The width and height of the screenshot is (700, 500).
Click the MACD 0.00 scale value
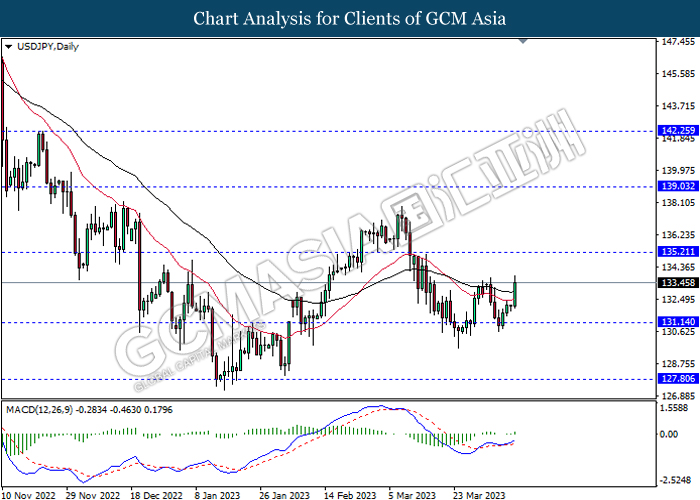coord(669,434)
